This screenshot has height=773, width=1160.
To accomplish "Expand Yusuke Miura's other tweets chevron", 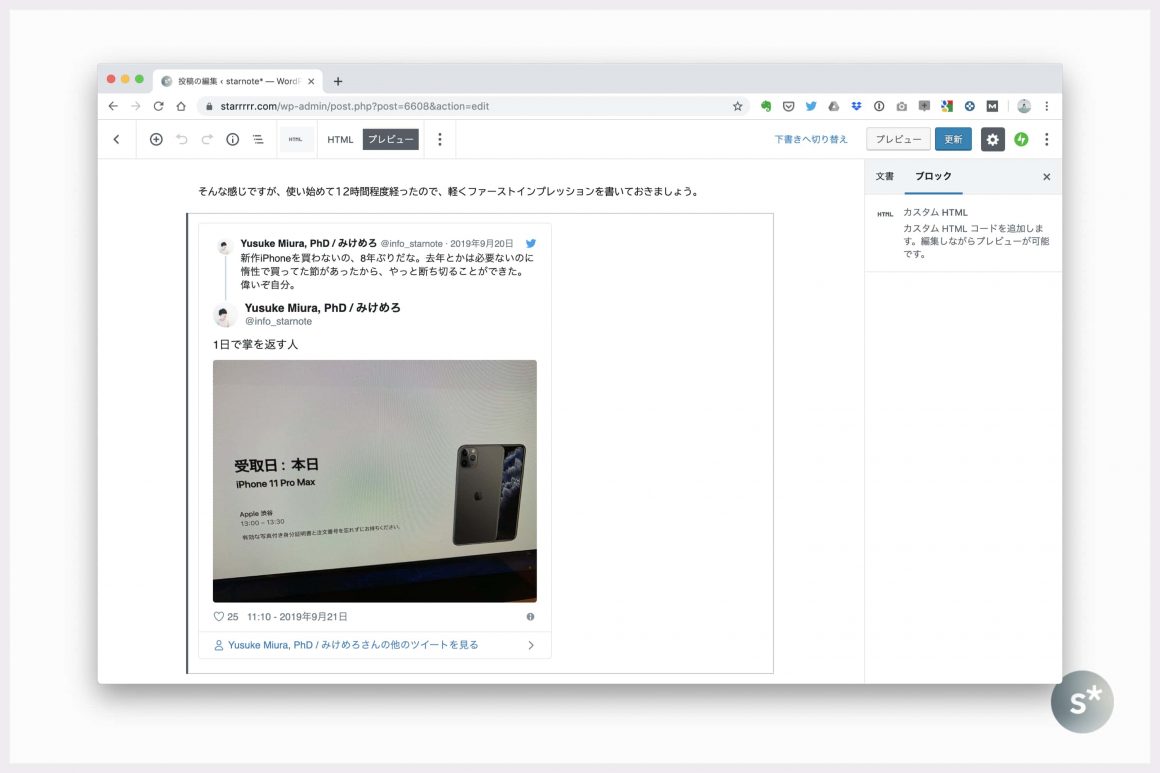I will [x=531, y=646].
